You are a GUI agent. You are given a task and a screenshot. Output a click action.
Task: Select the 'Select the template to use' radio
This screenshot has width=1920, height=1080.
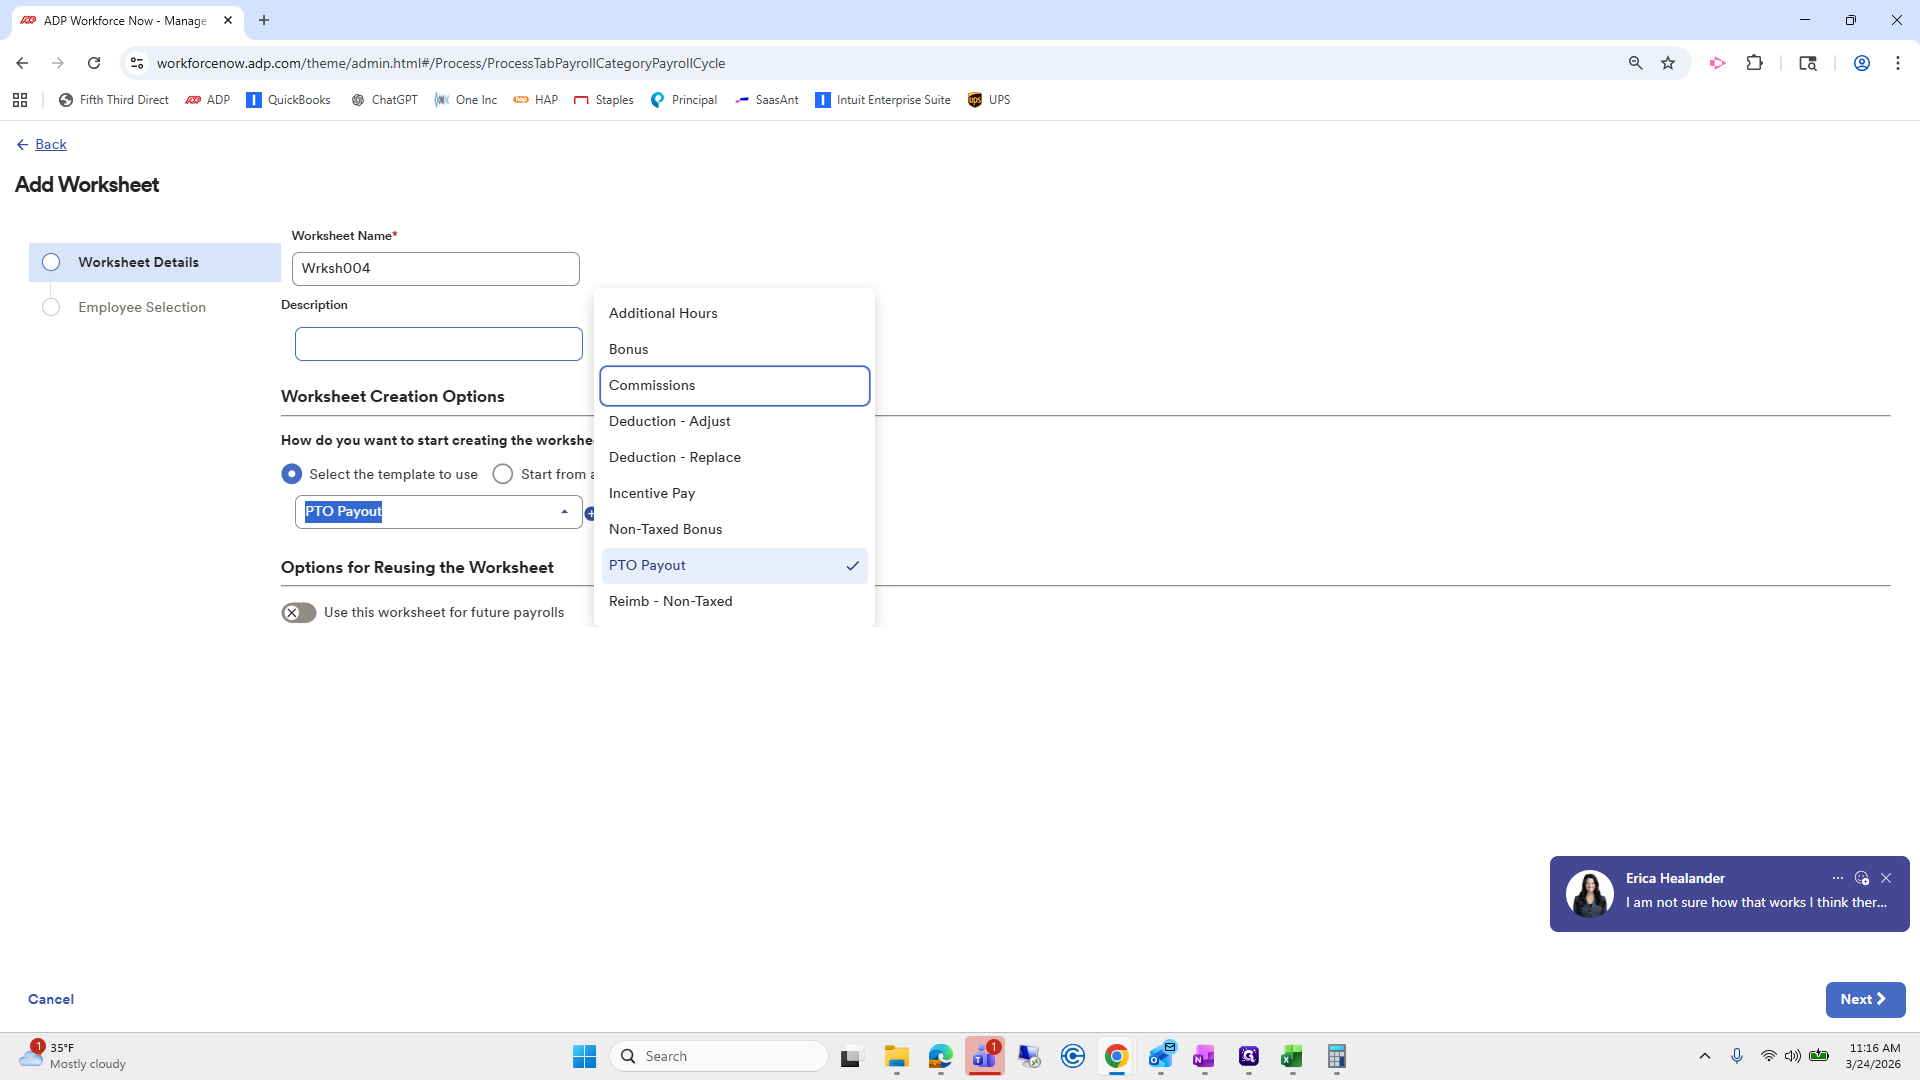tap(291, 474)
